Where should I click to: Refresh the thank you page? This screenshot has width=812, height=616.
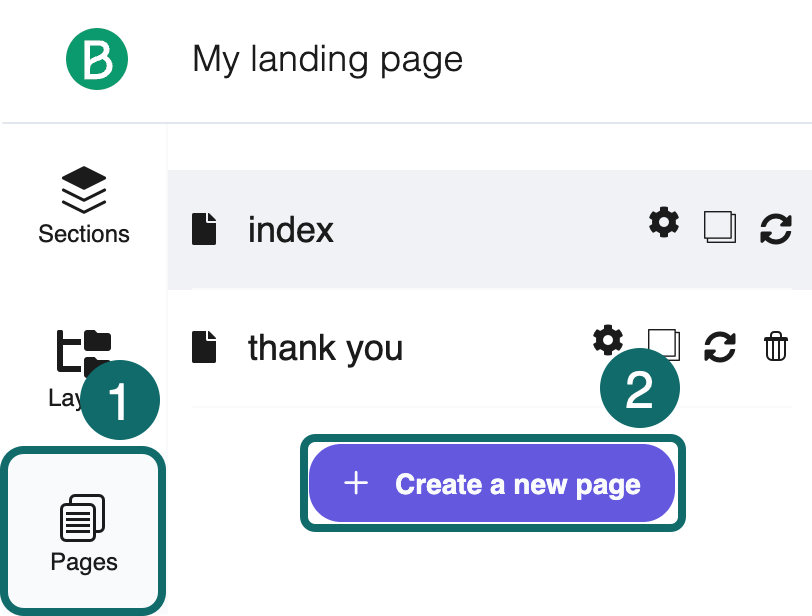click(x=720, y=345)
